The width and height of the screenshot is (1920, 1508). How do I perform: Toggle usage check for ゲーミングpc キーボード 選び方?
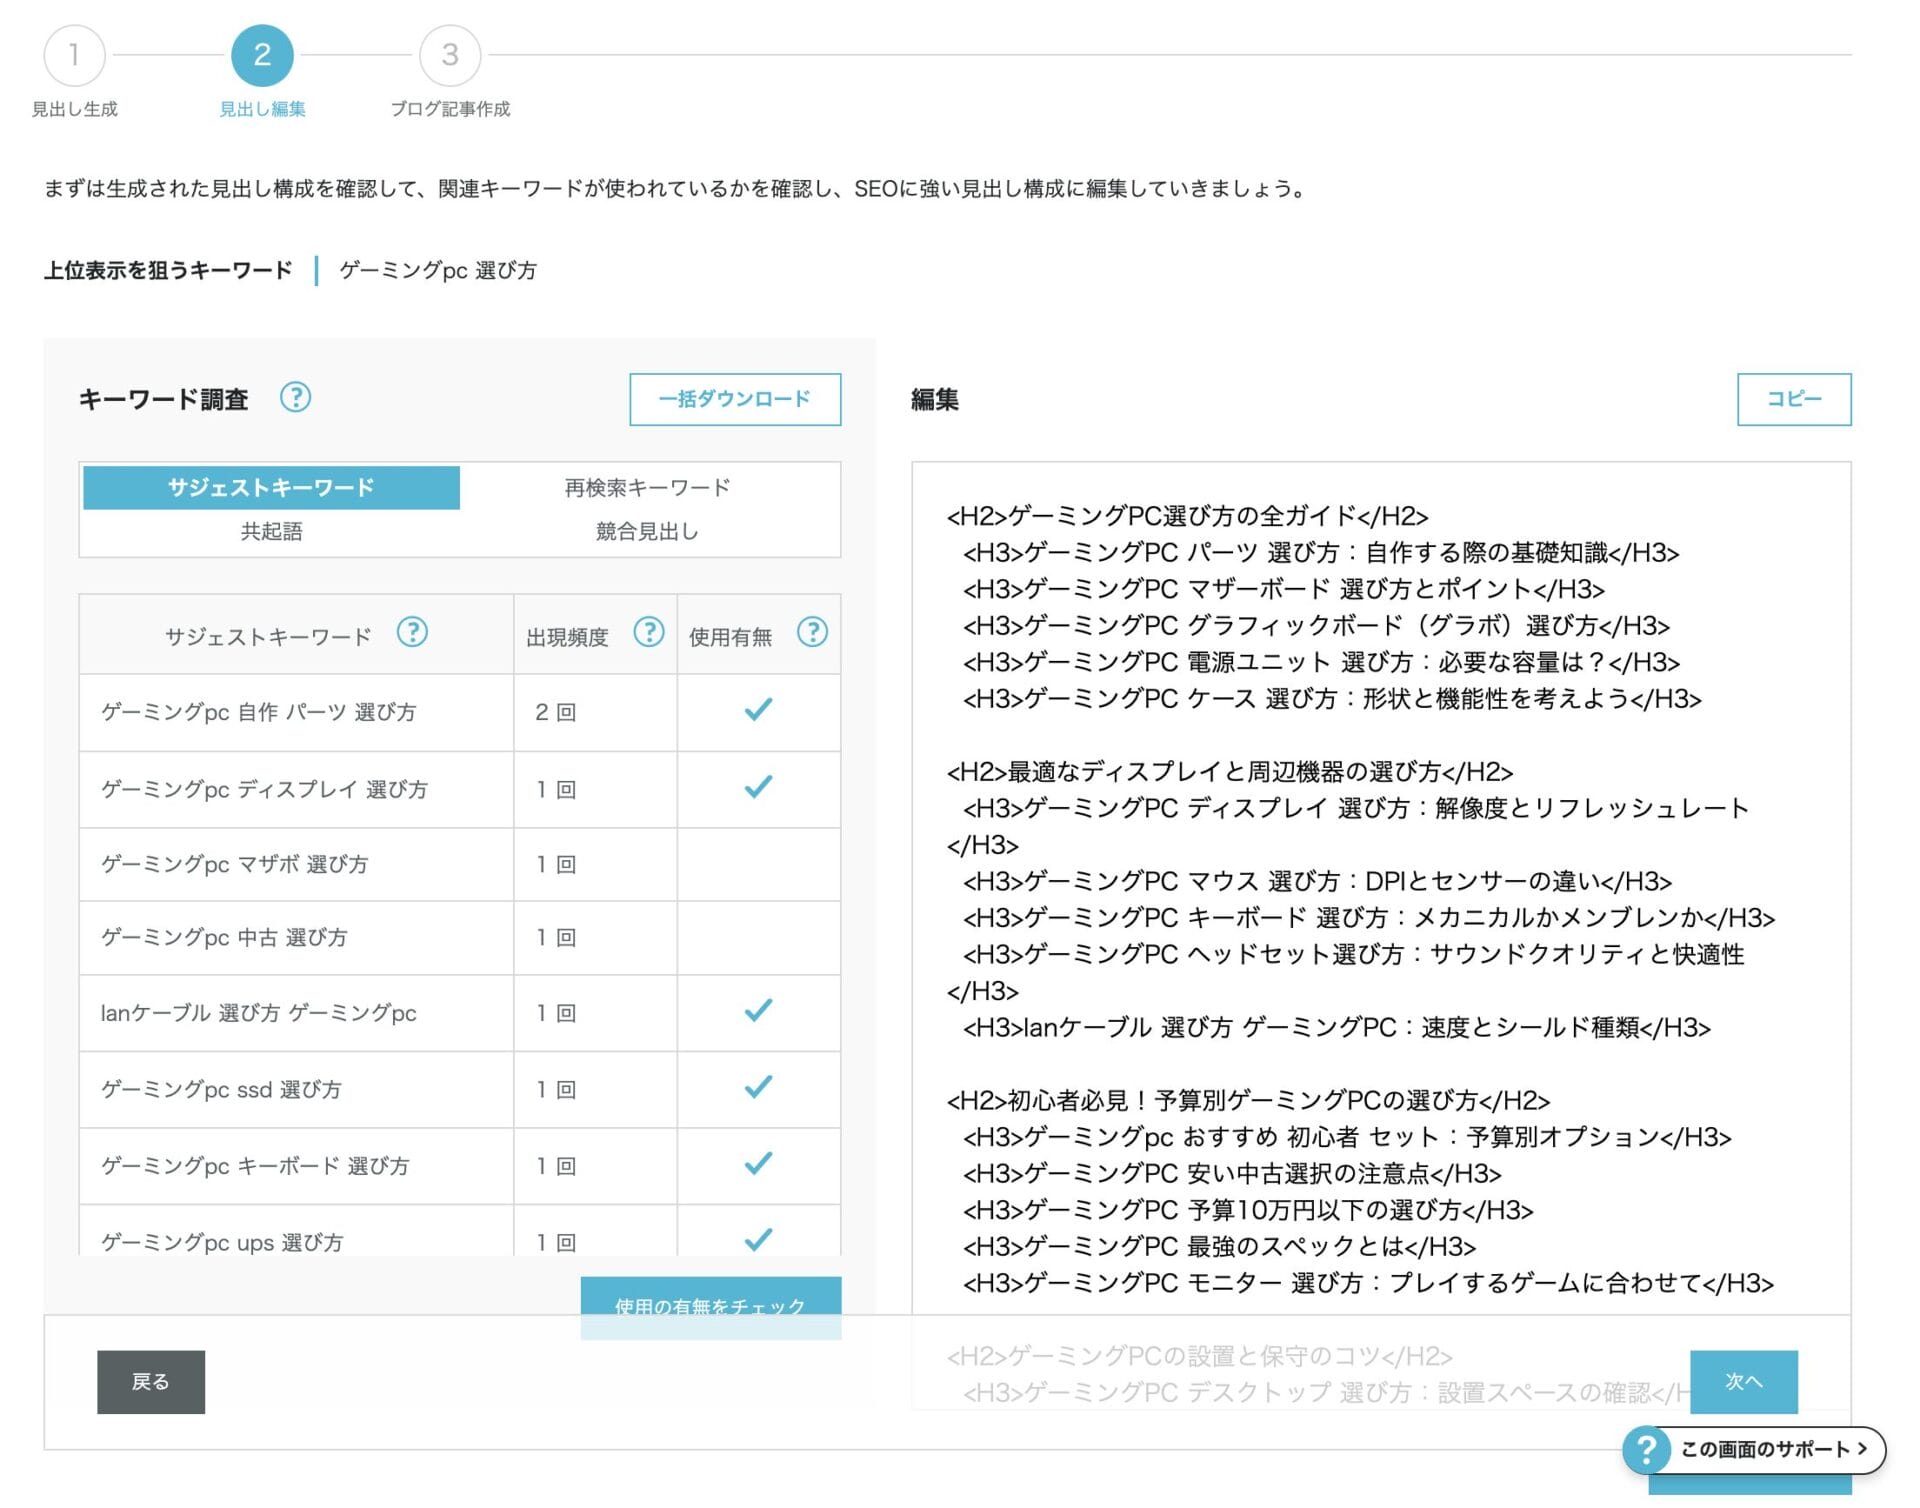coord(758,1165)
